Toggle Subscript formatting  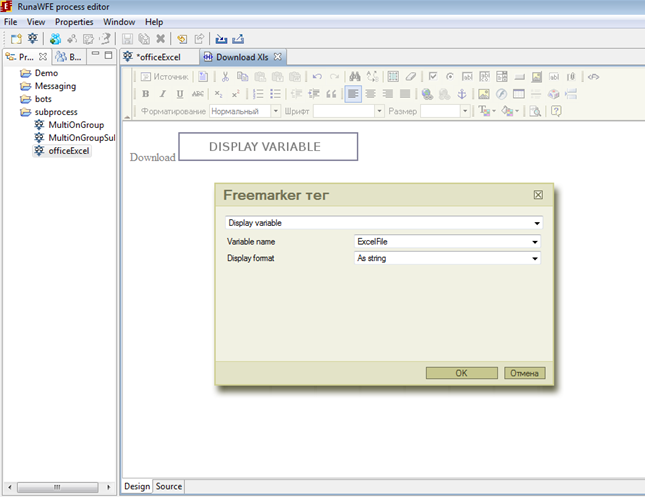click(219, 94)
